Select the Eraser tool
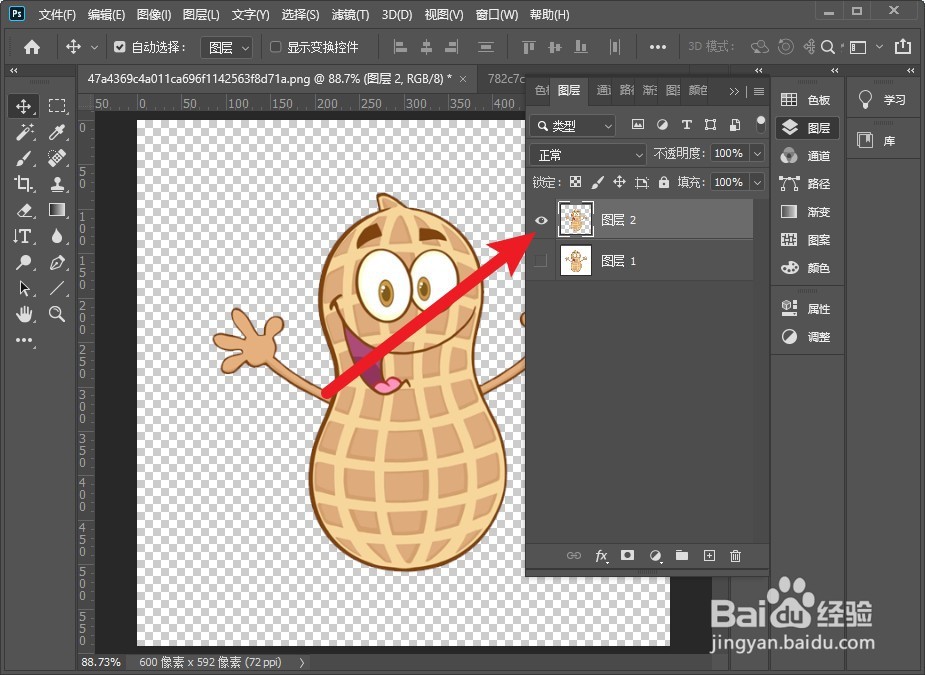This screenshot has width=925, height=675. click(x=25, y=210)
